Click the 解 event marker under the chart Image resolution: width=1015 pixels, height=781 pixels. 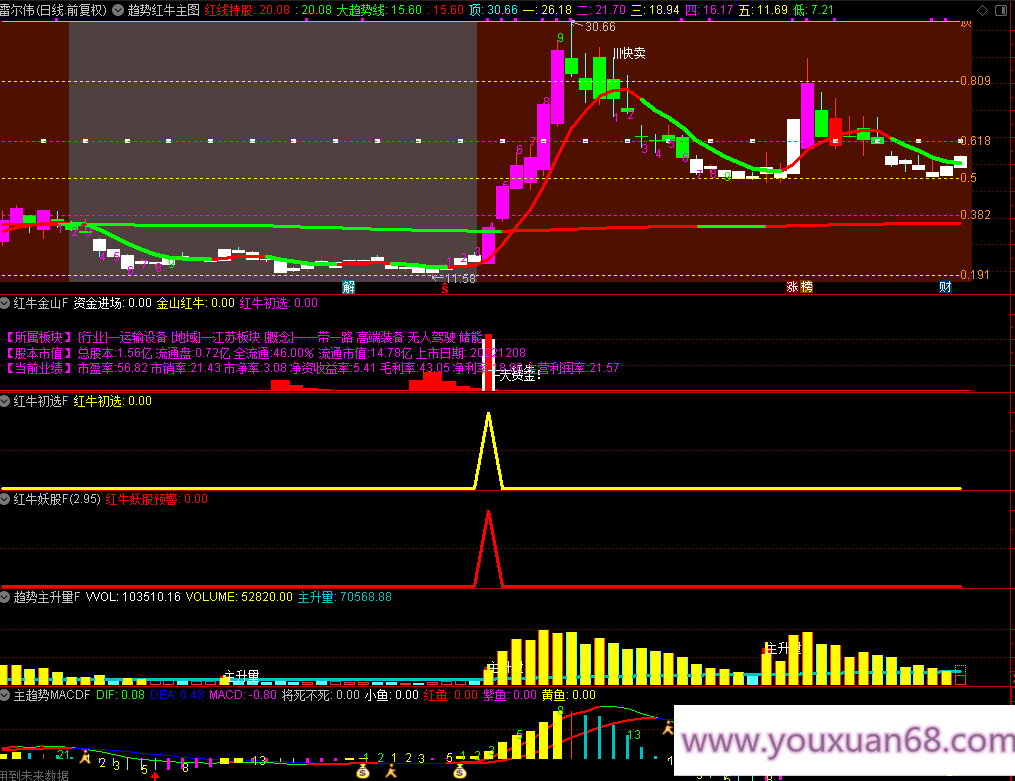(x=348, y=287)
